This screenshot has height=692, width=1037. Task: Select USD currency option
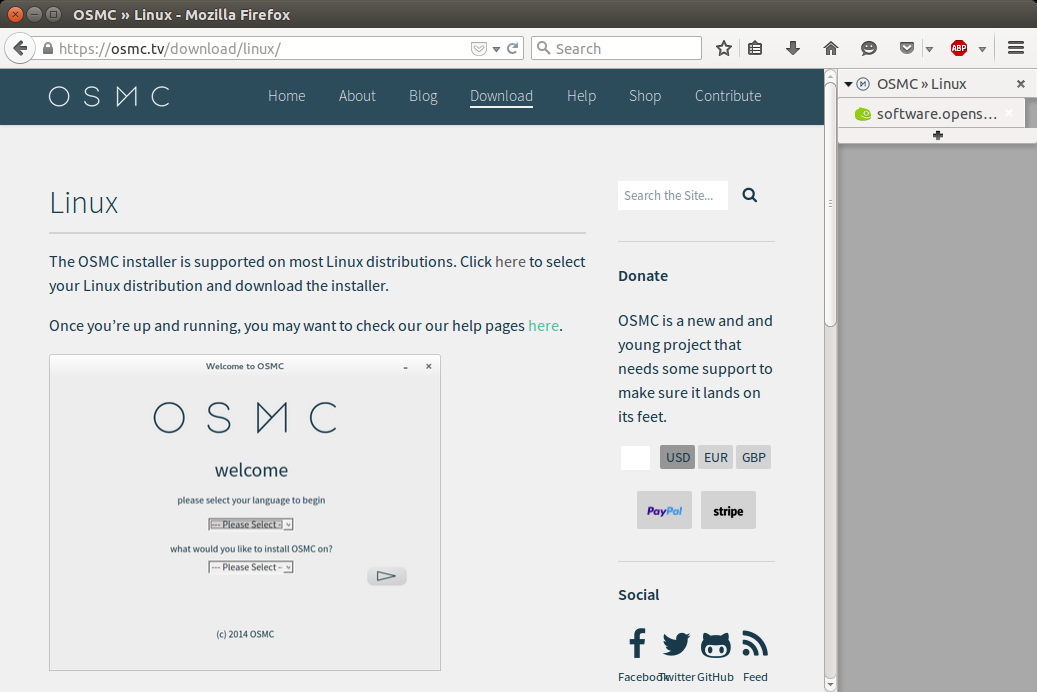tap(678, 458)
